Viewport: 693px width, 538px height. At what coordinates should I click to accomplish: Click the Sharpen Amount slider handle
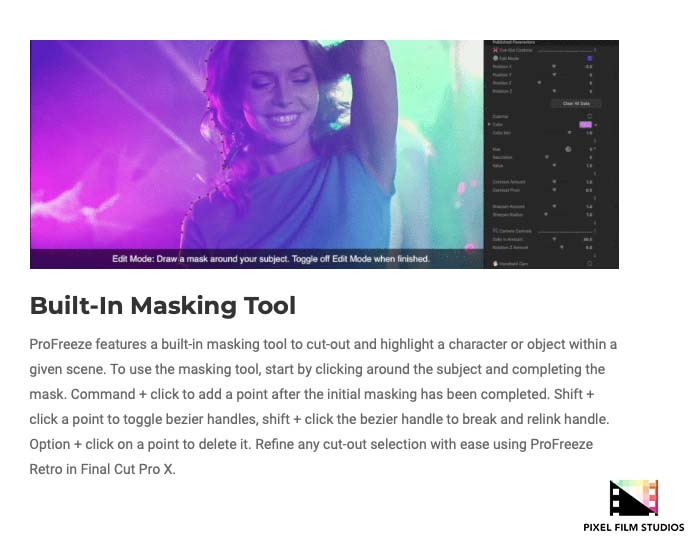tap(554, 206)
